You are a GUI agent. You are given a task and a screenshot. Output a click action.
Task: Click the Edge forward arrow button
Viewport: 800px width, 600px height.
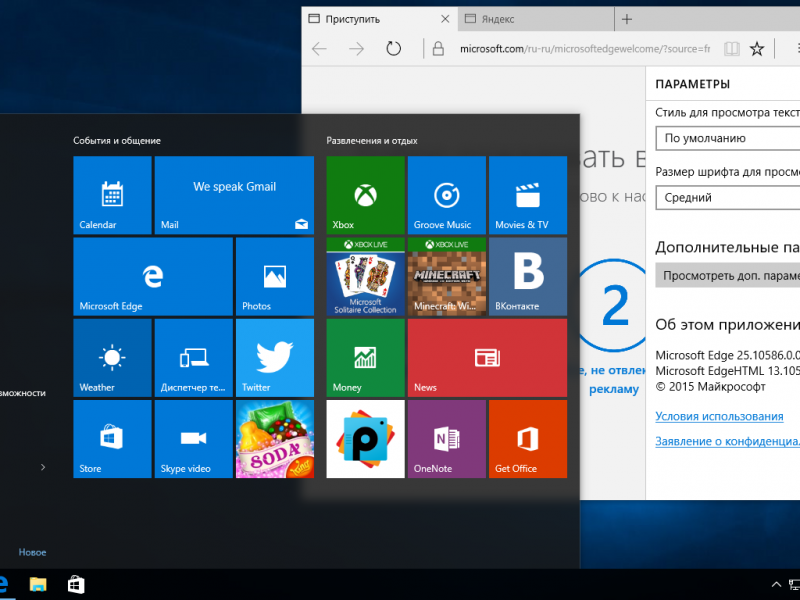click(356, 49)
